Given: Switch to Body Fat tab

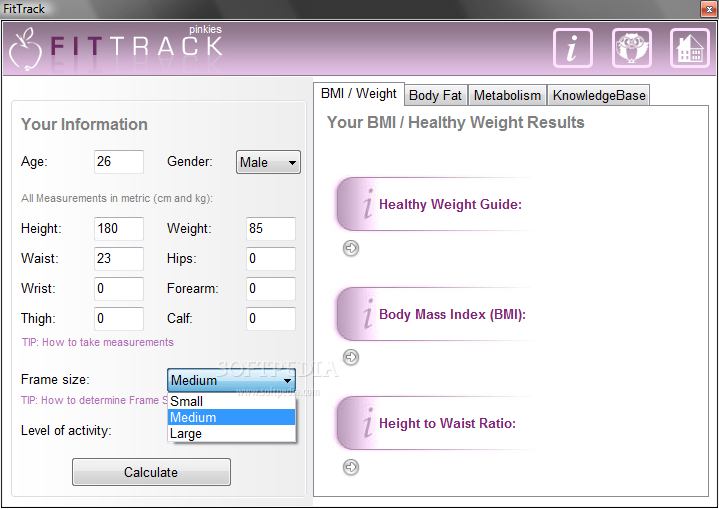Looking at the screenshot, I should [435, 95].
